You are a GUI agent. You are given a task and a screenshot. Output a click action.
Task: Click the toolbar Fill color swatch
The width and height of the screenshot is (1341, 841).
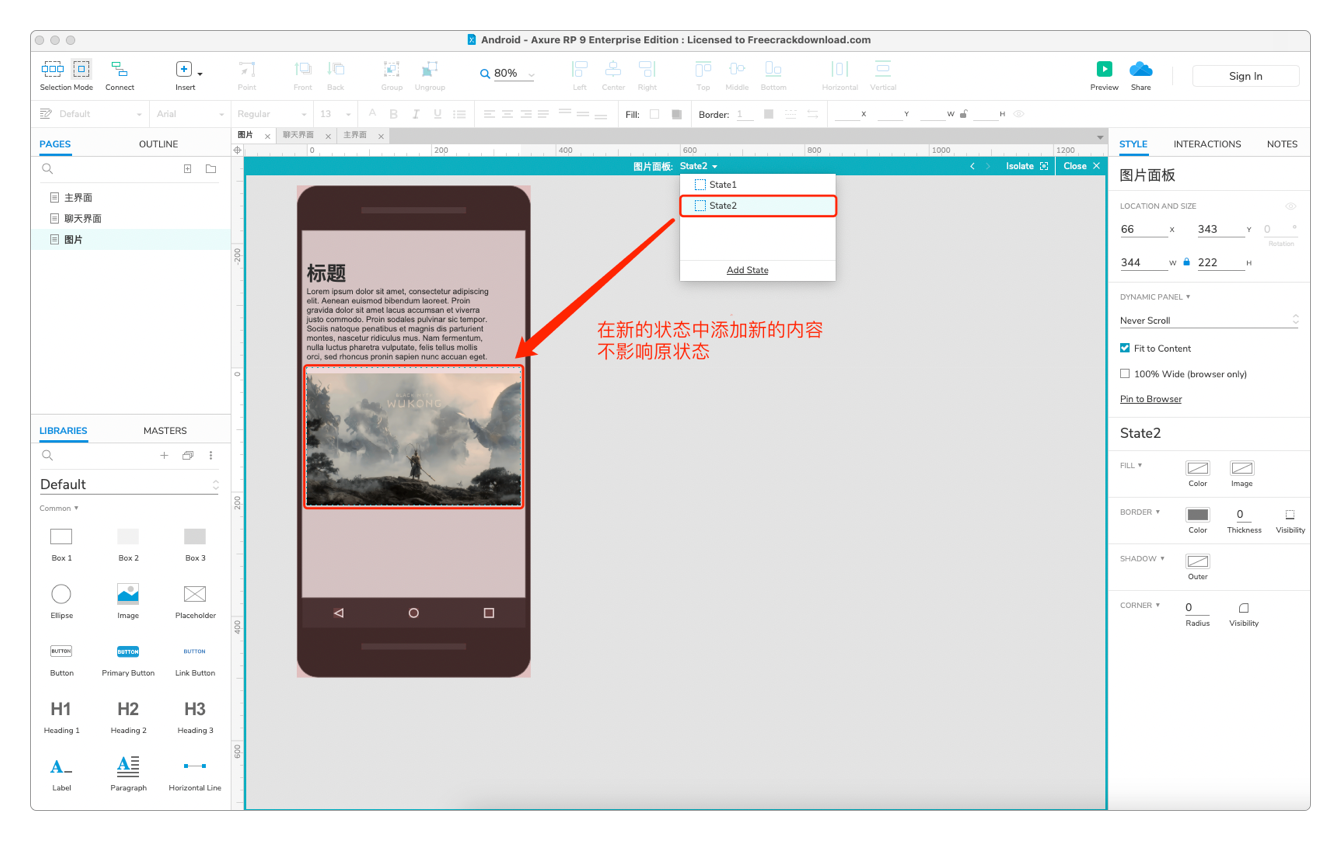(x=654, y=114)
